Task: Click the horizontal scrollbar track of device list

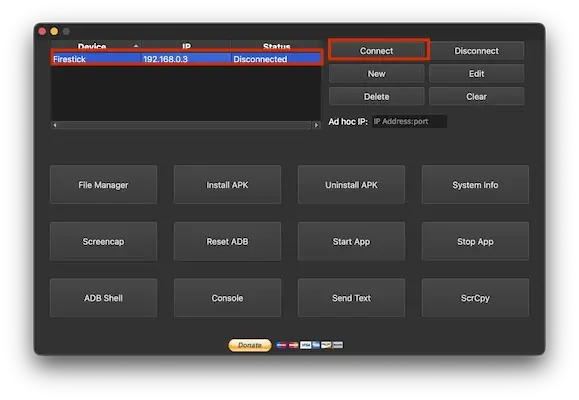Action: click(x=185, y=125)
